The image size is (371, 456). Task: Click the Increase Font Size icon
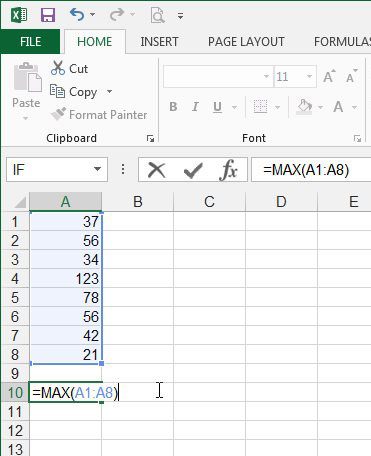[x=329, y=76]
